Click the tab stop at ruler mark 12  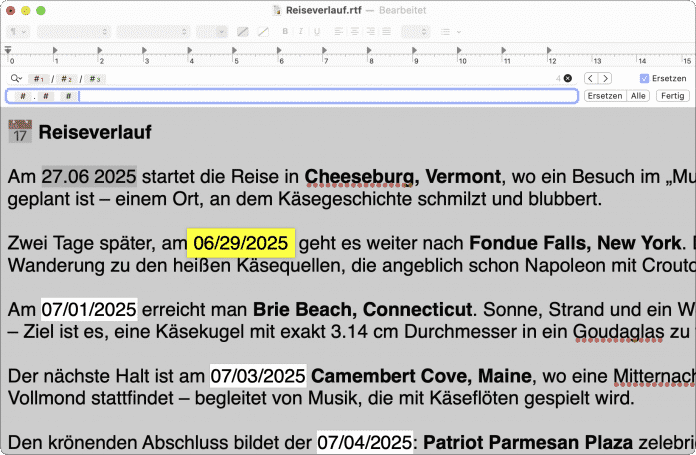[550, 50]
